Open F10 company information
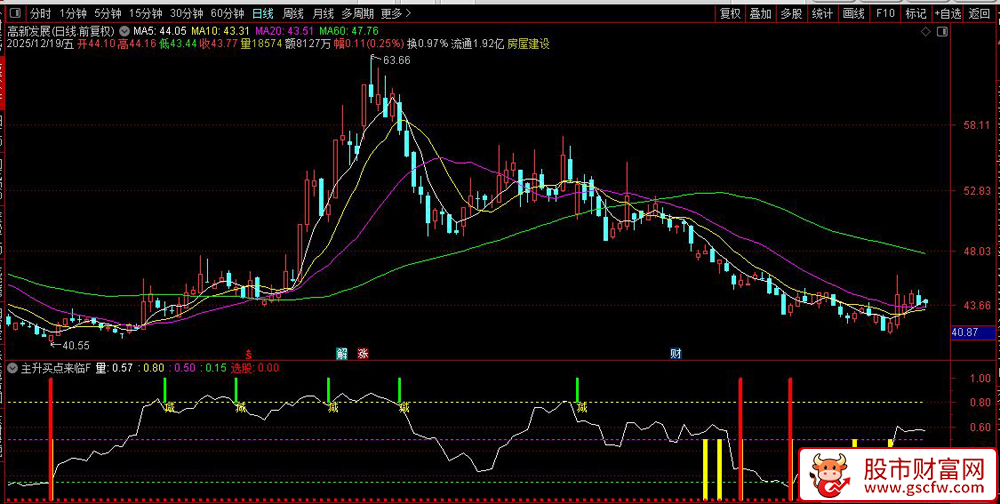The image size is (1000, 504). (885, 14)
